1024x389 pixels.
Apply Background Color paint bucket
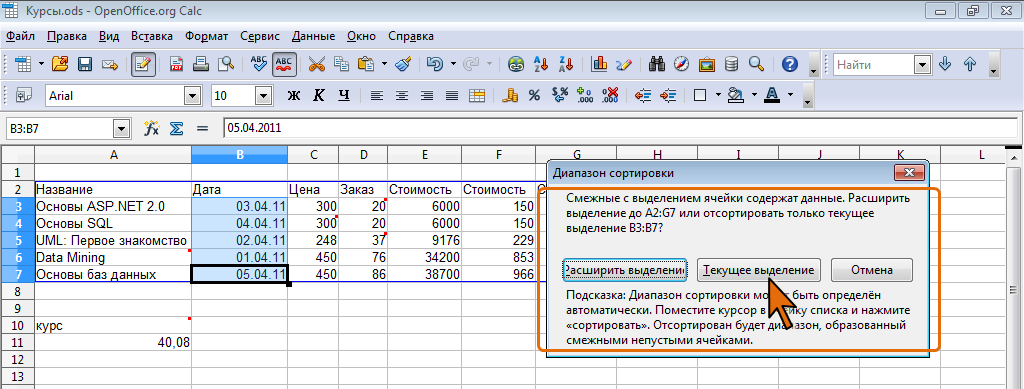click(736, 95)
